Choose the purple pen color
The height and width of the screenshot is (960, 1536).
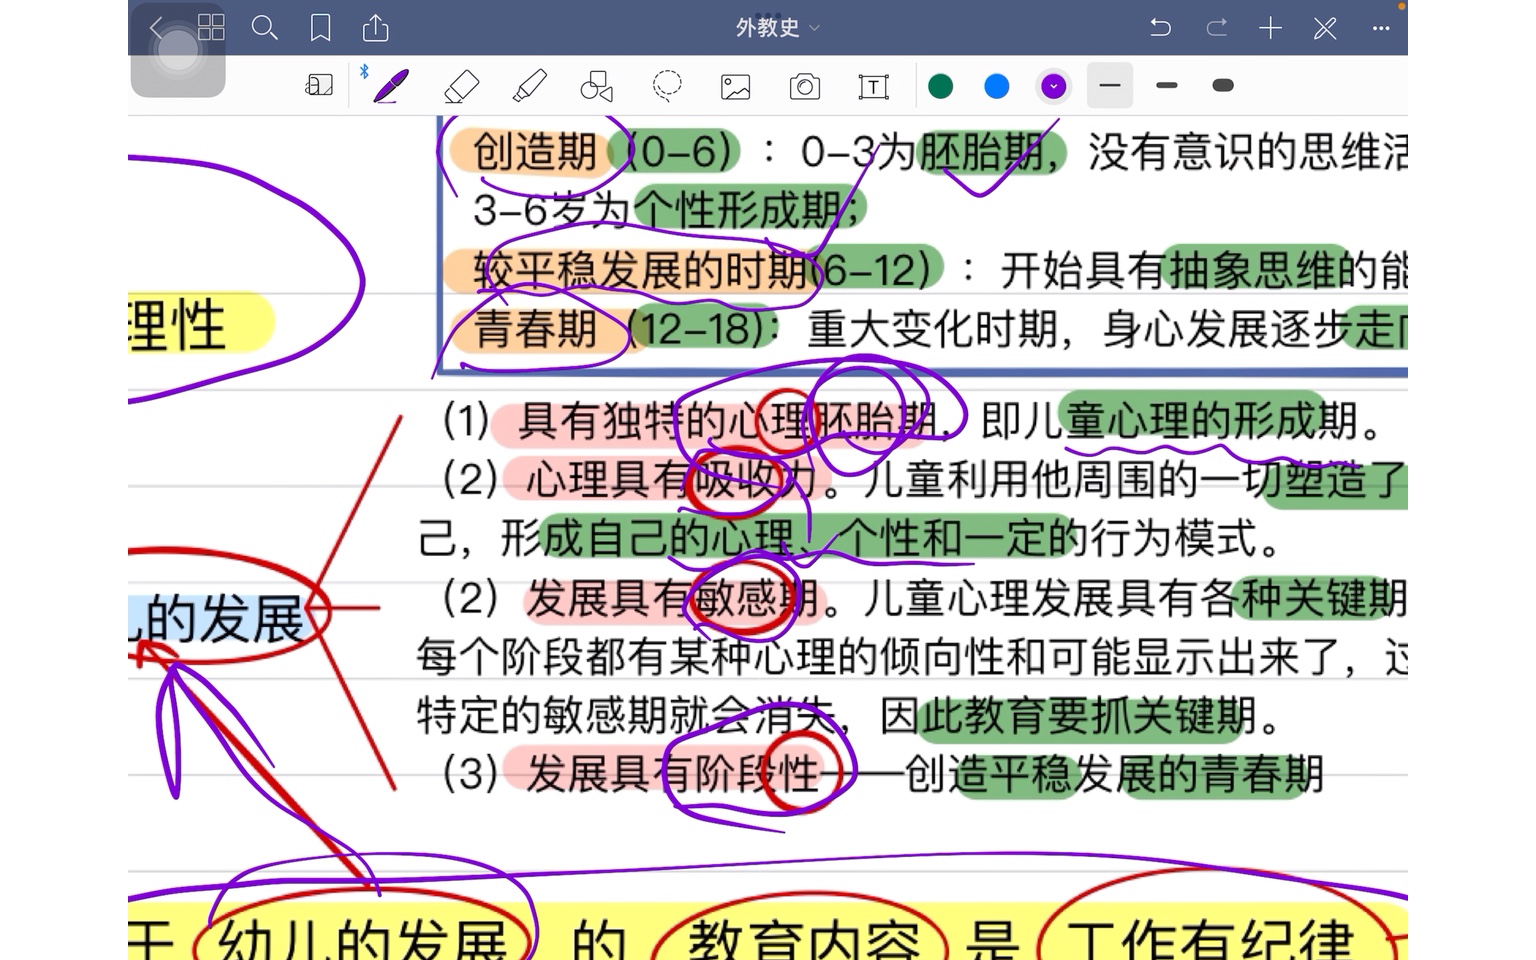(1053, 86)
